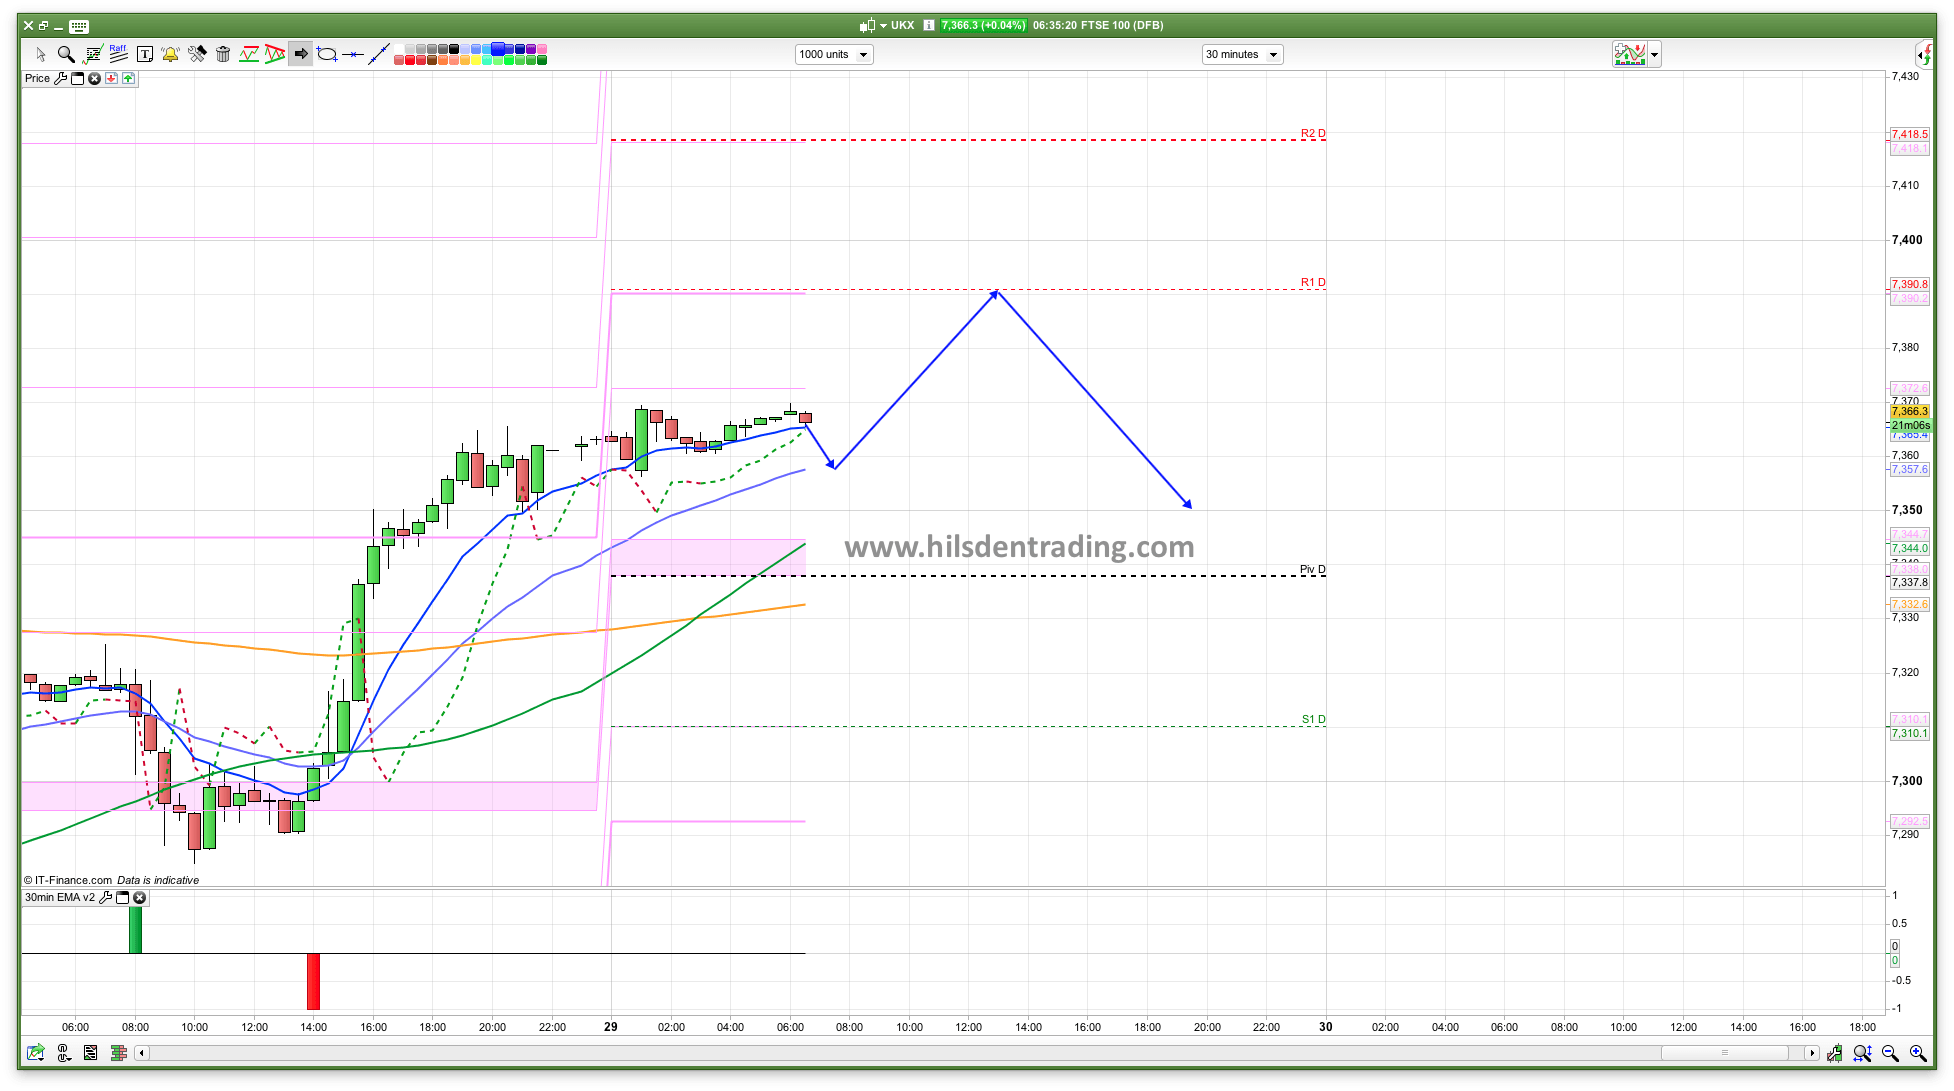Screen dimensions: 1954x1091
Task: Click the Raff regression channel tool
Action: (118, 54)
